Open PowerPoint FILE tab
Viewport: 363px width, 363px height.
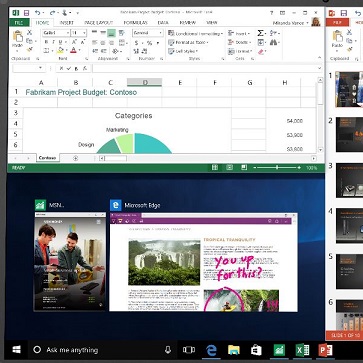click(337, 23)
